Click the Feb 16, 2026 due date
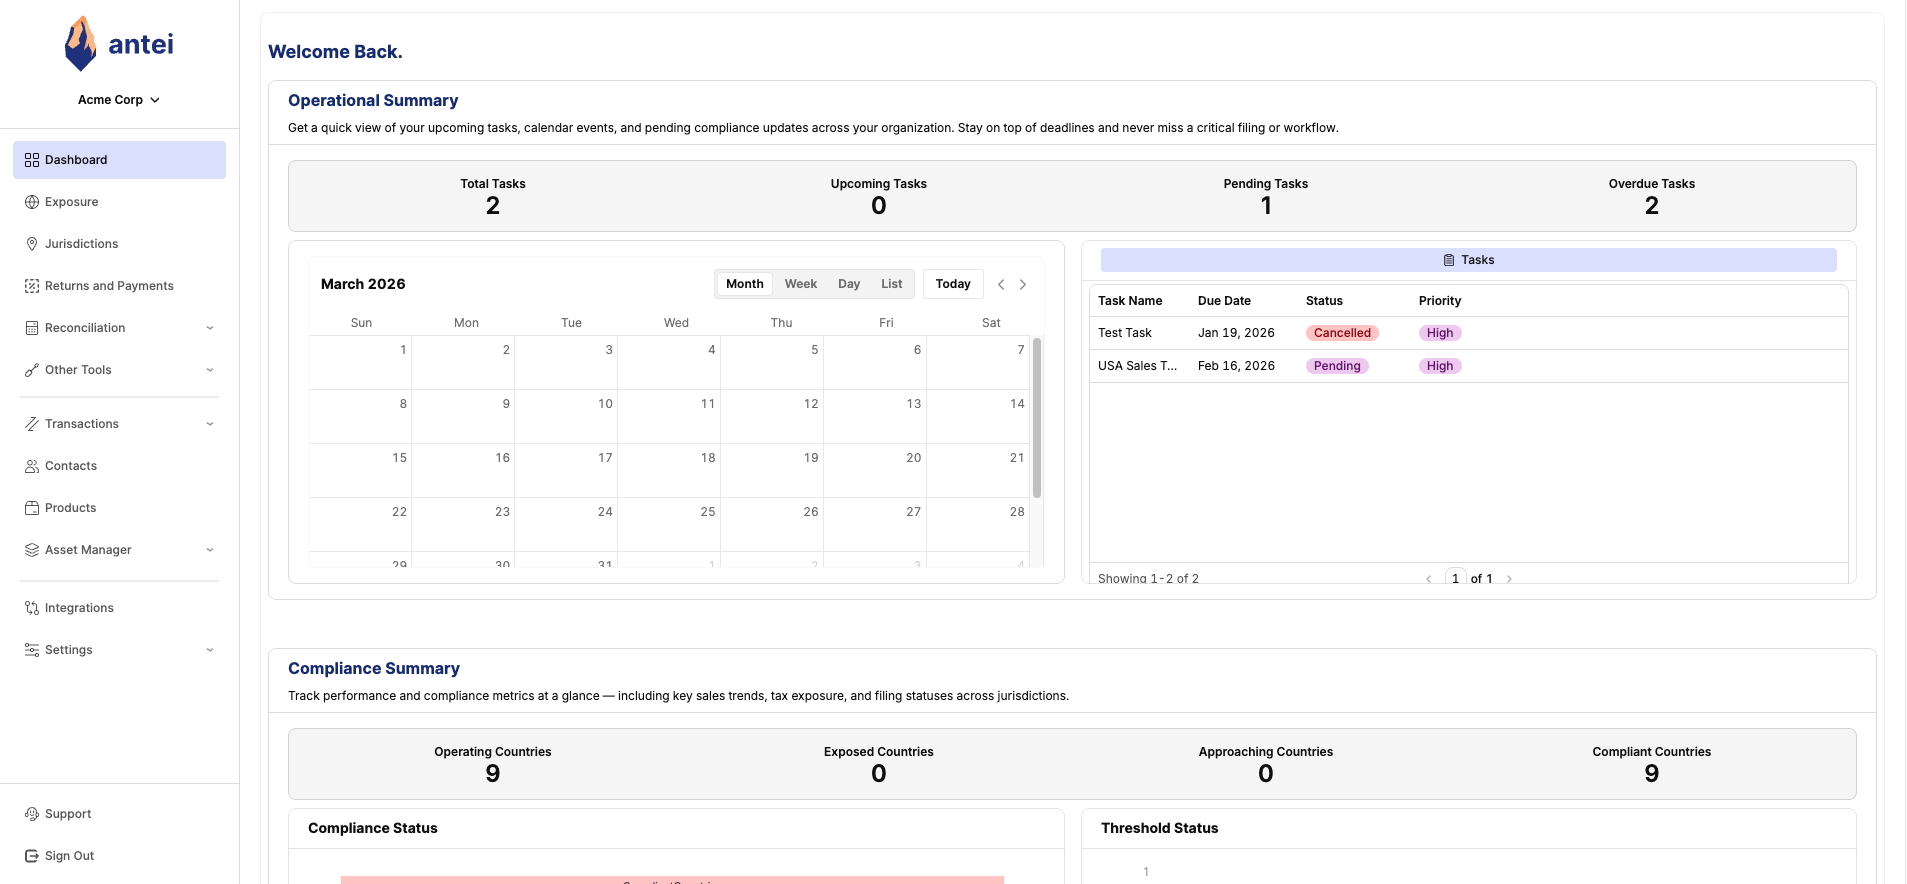This screenshot has width=1907, height=884. click(x=1236, y=366)
